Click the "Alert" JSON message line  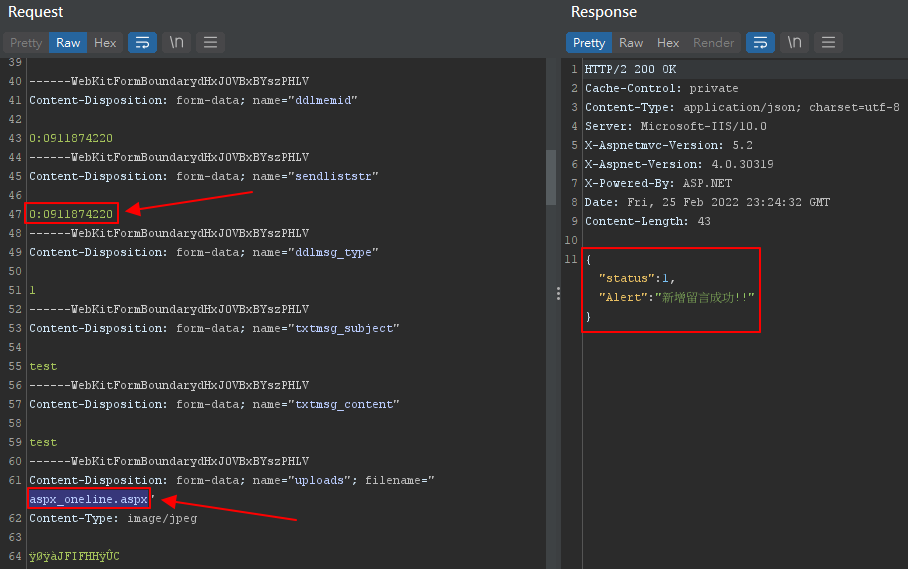676,298
